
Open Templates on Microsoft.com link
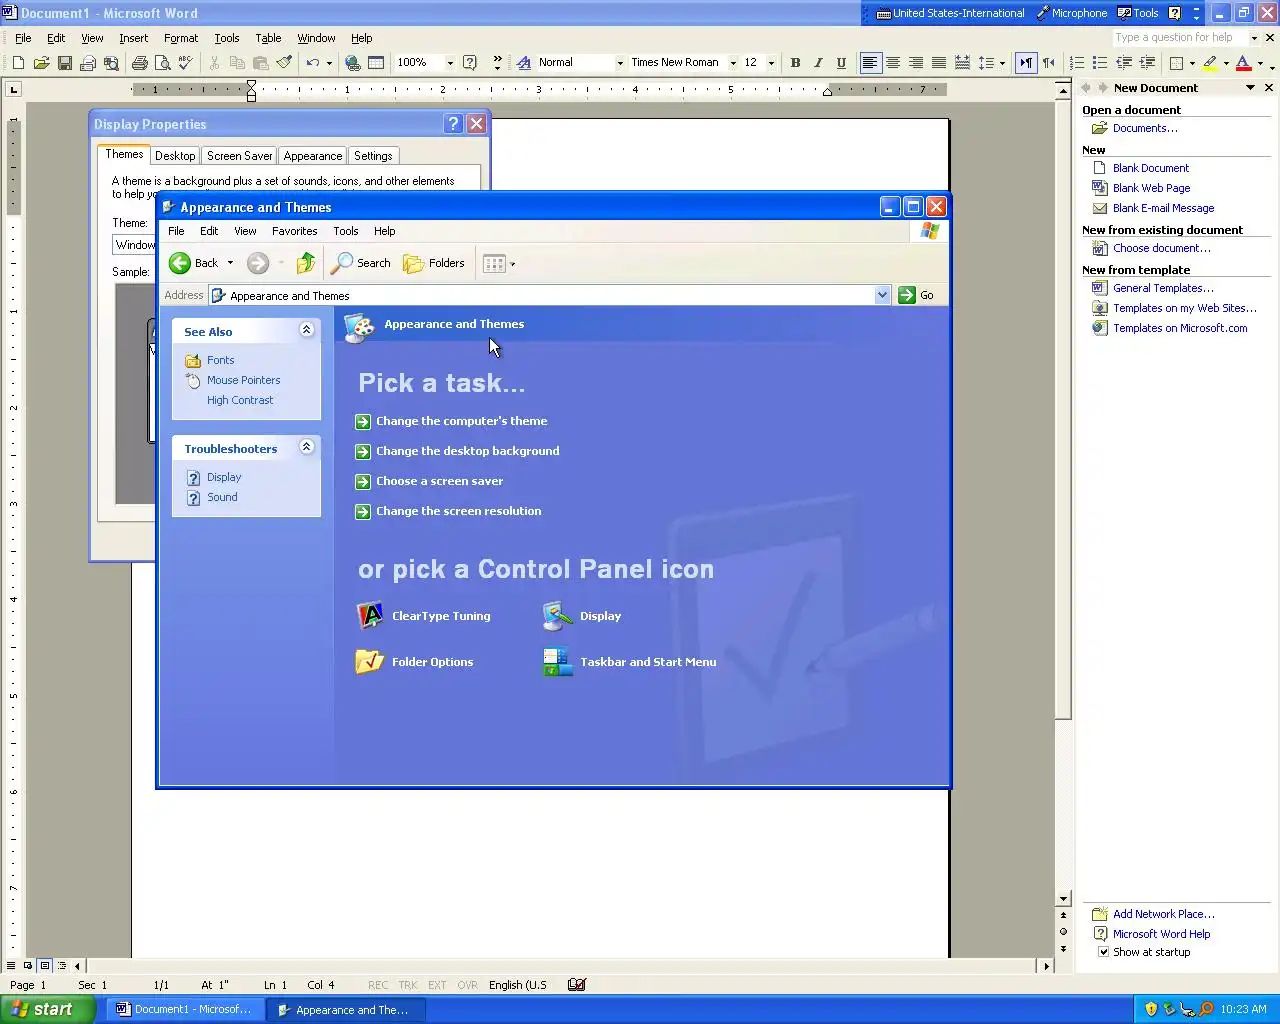pos(1180,328)
